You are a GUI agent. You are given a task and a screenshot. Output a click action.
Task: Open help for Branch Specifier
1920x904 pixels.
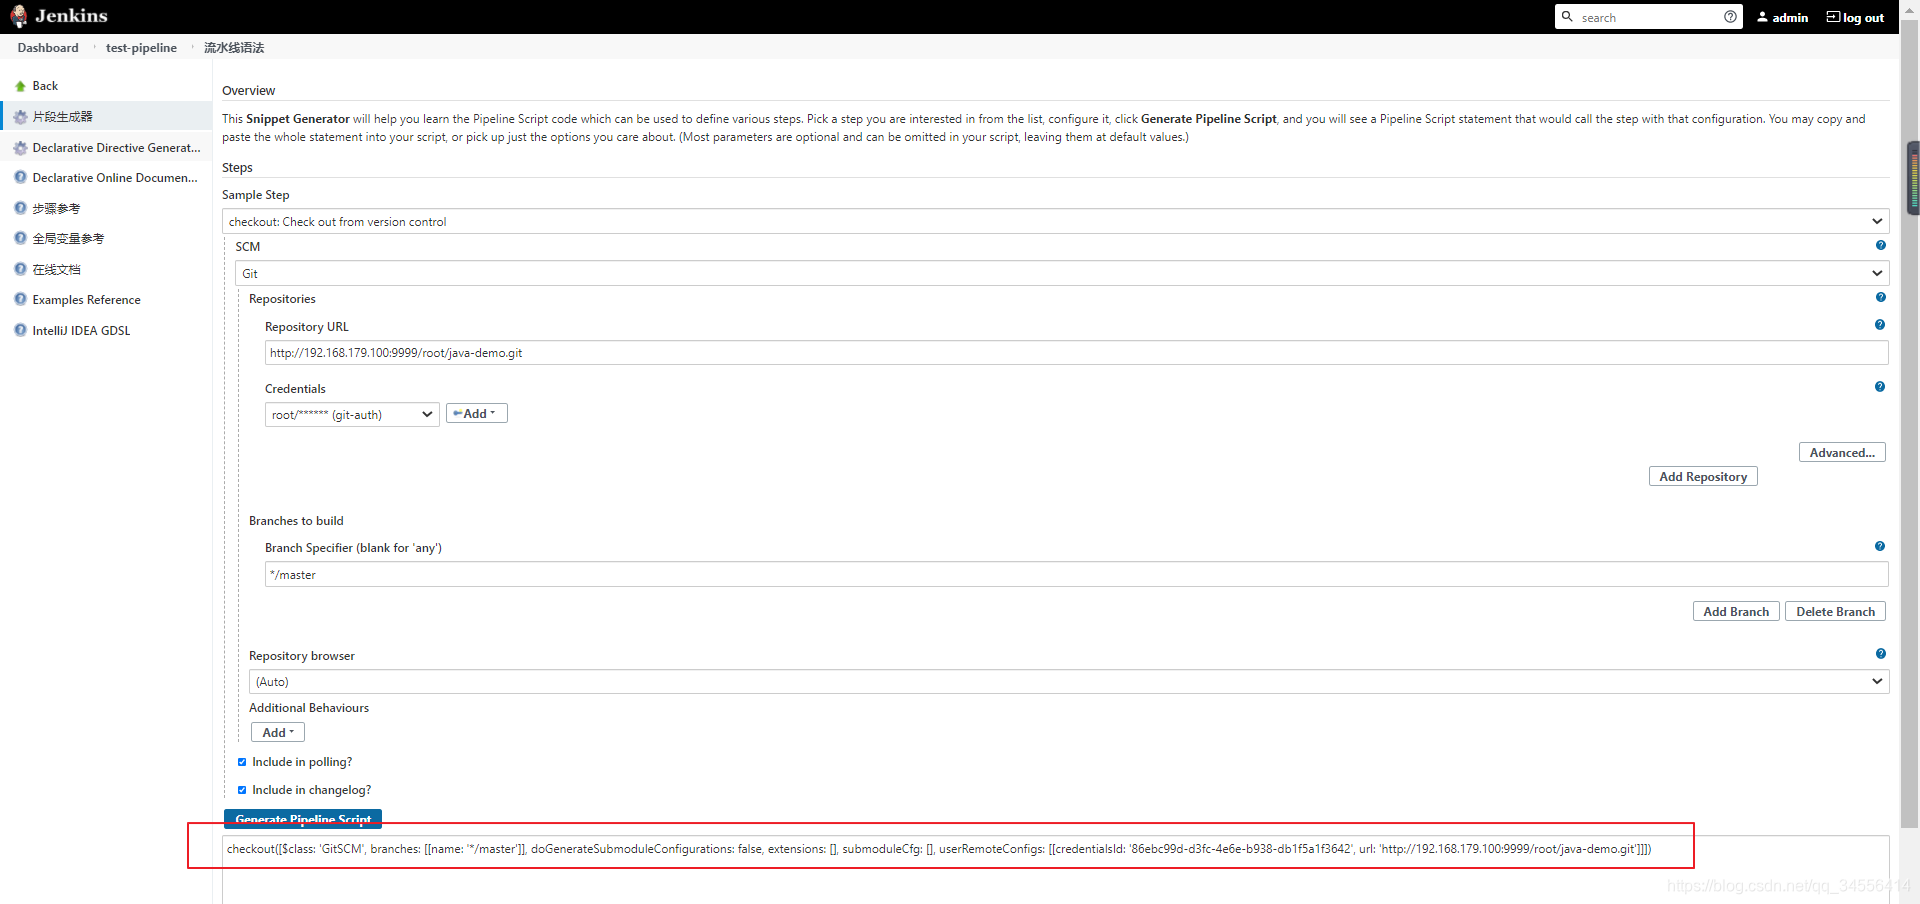coord(1880,546)
